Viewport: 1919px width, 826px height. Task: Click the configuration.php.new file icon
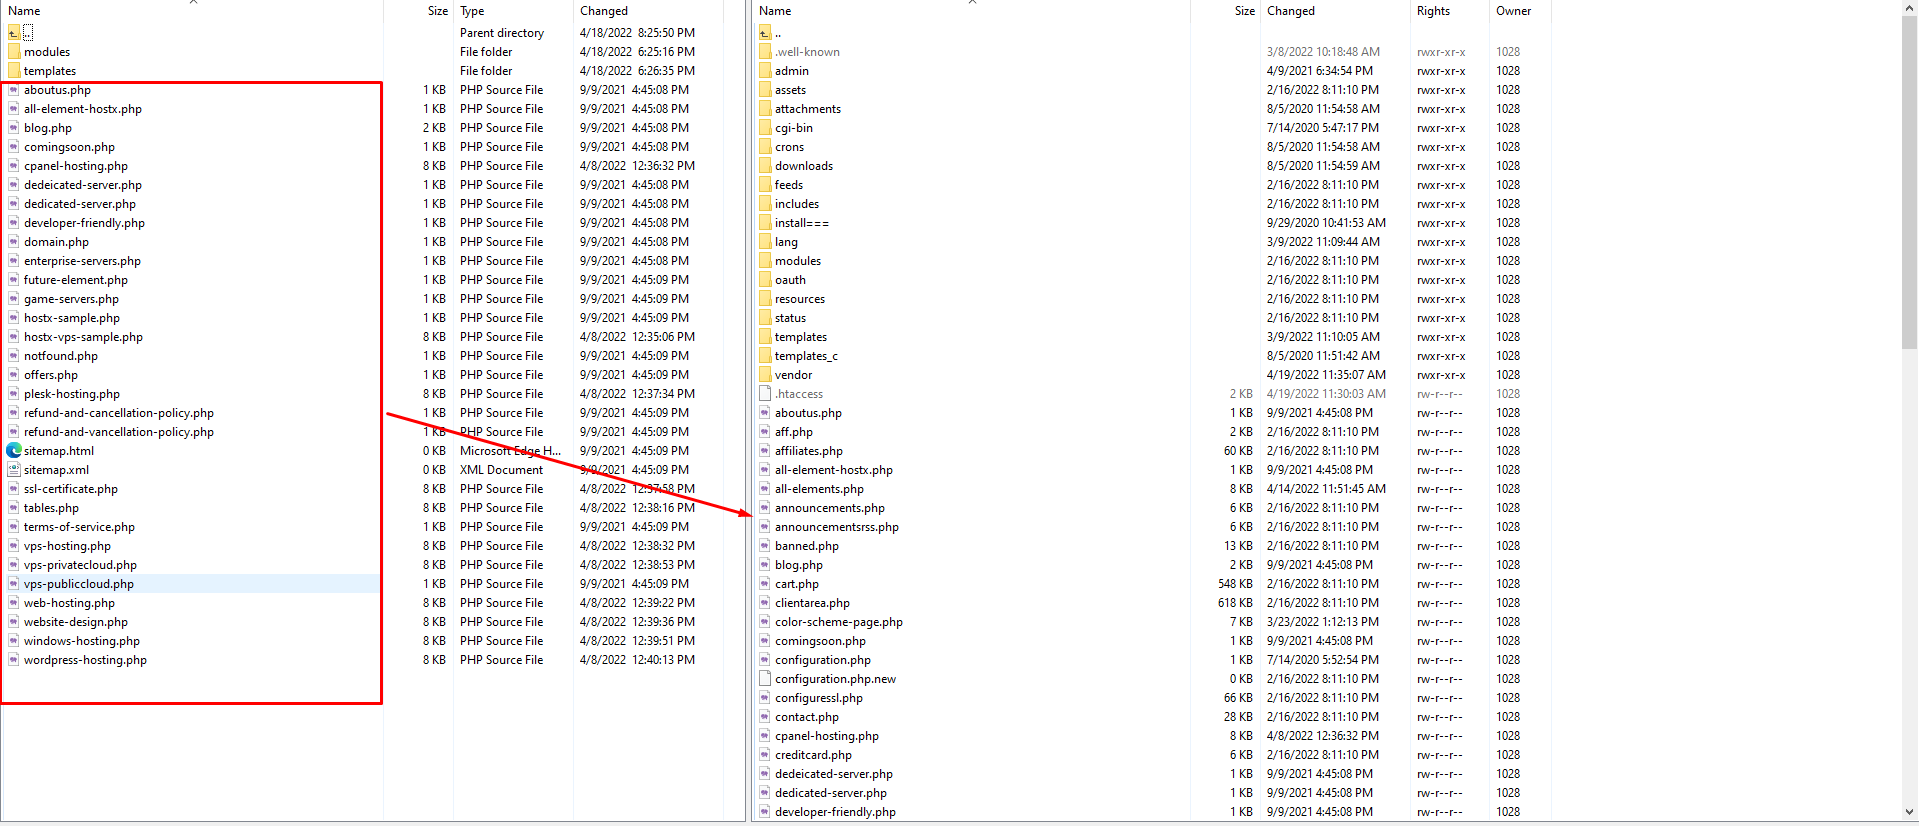pyautogui.click(x=765, y=679)
